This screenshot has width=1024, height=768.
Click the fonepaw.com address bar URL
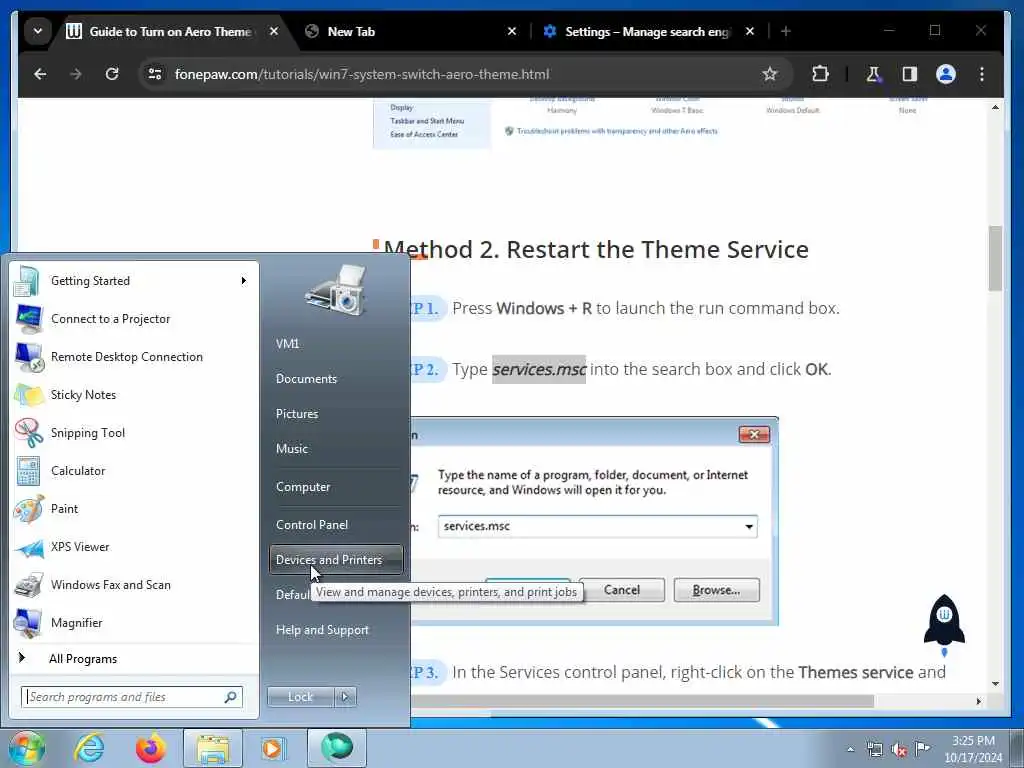coord(362,74)
